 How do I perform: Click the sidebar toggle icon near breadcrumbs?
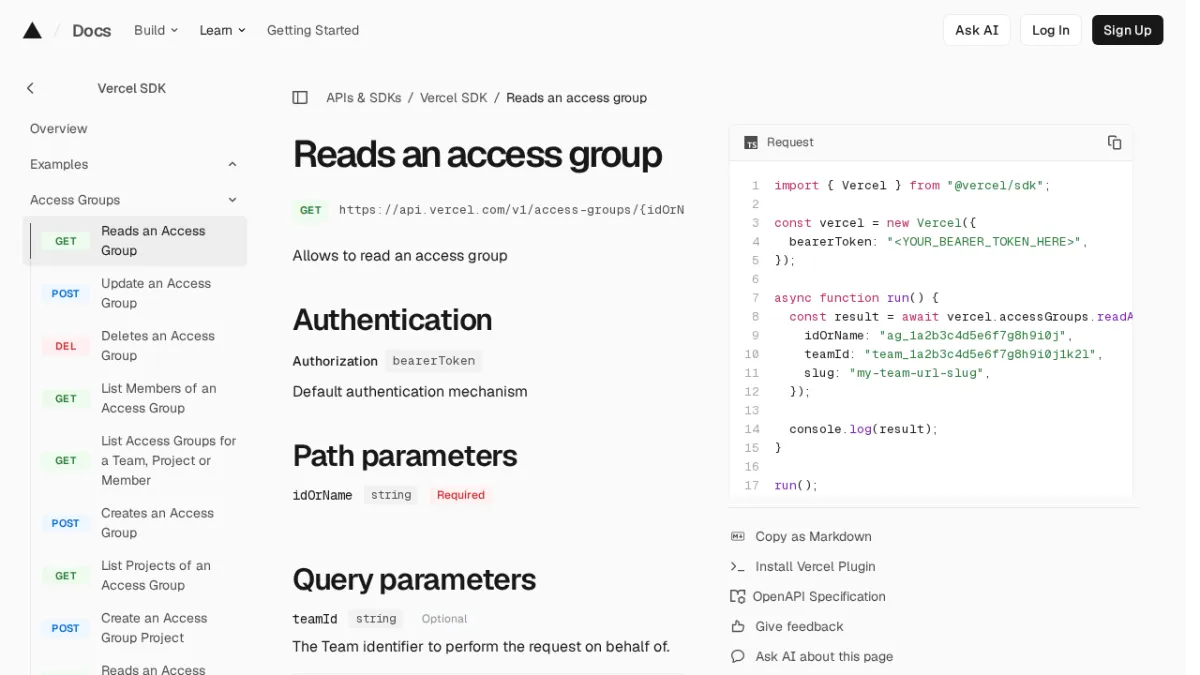pos(300,98)
